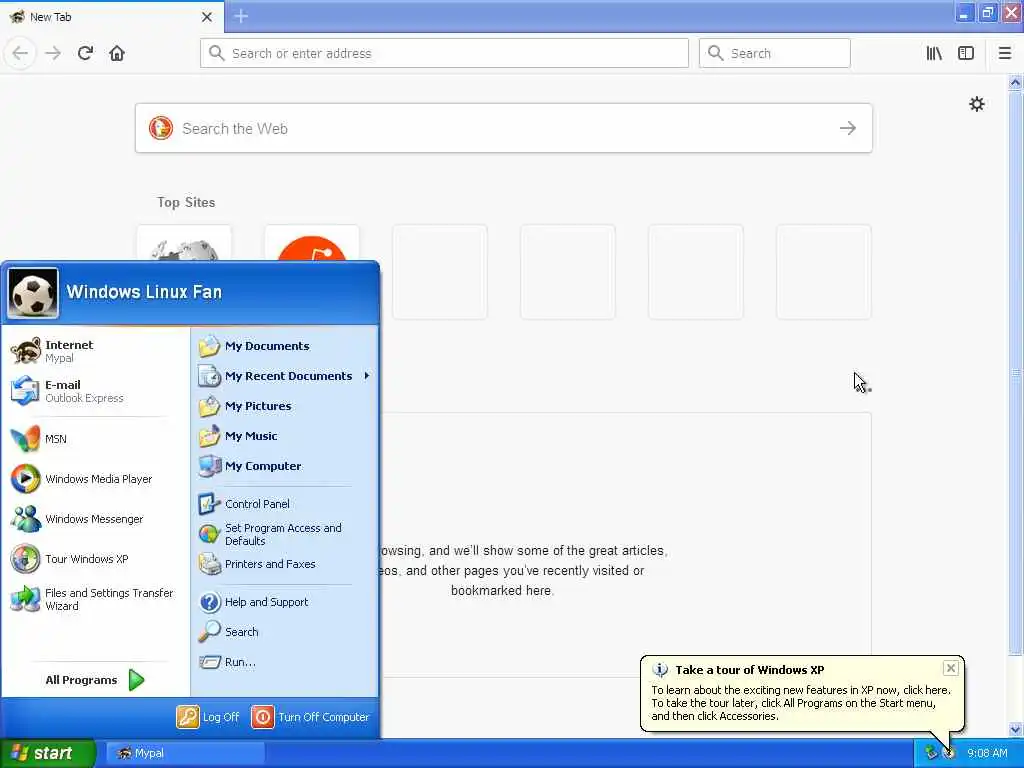
Task: Toggle the sidebar icon in the toolbar
Action: (x=966, y=53)
